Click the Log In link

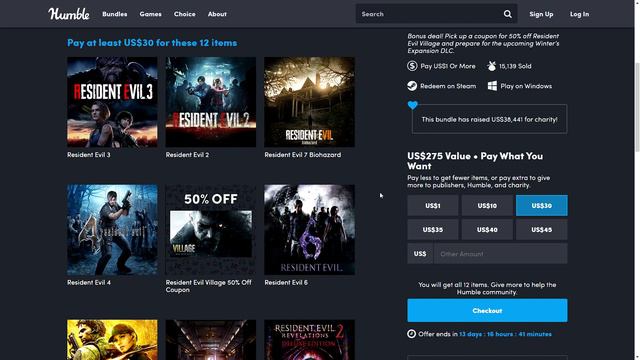point(579,14)
